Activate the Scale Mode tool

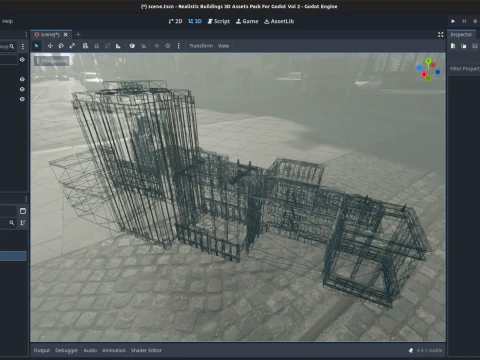[72, 46]
